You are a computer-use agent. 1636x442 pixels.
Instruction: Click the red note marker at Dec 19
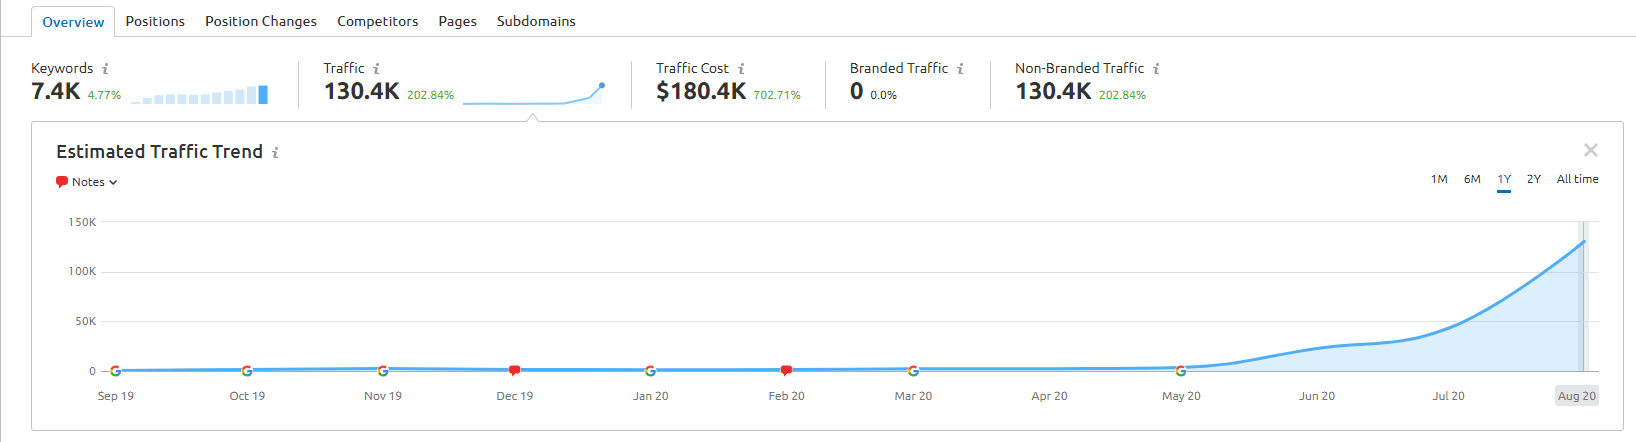[514, 370]
